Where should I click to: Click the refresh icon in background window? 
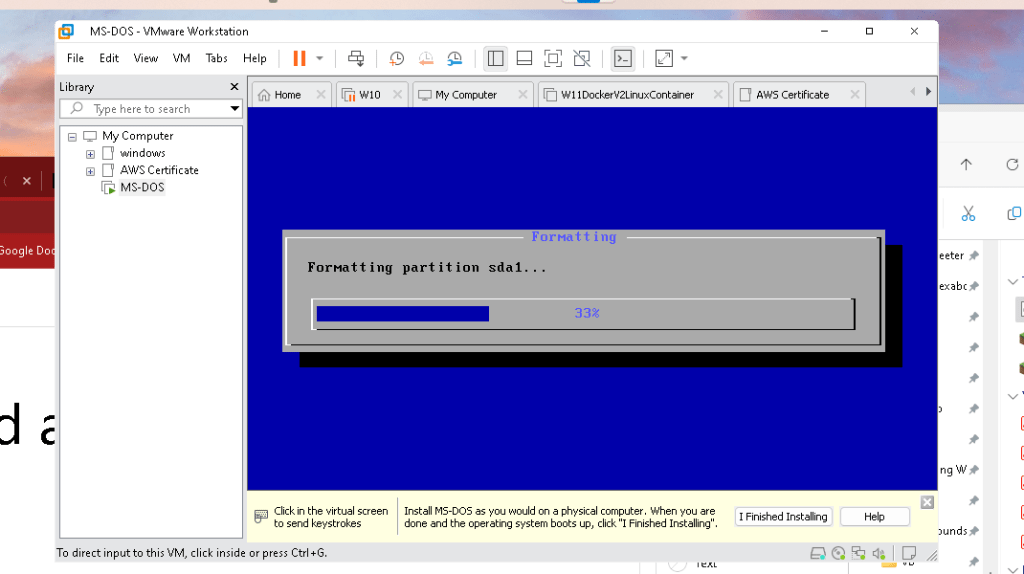(1012, 165)
